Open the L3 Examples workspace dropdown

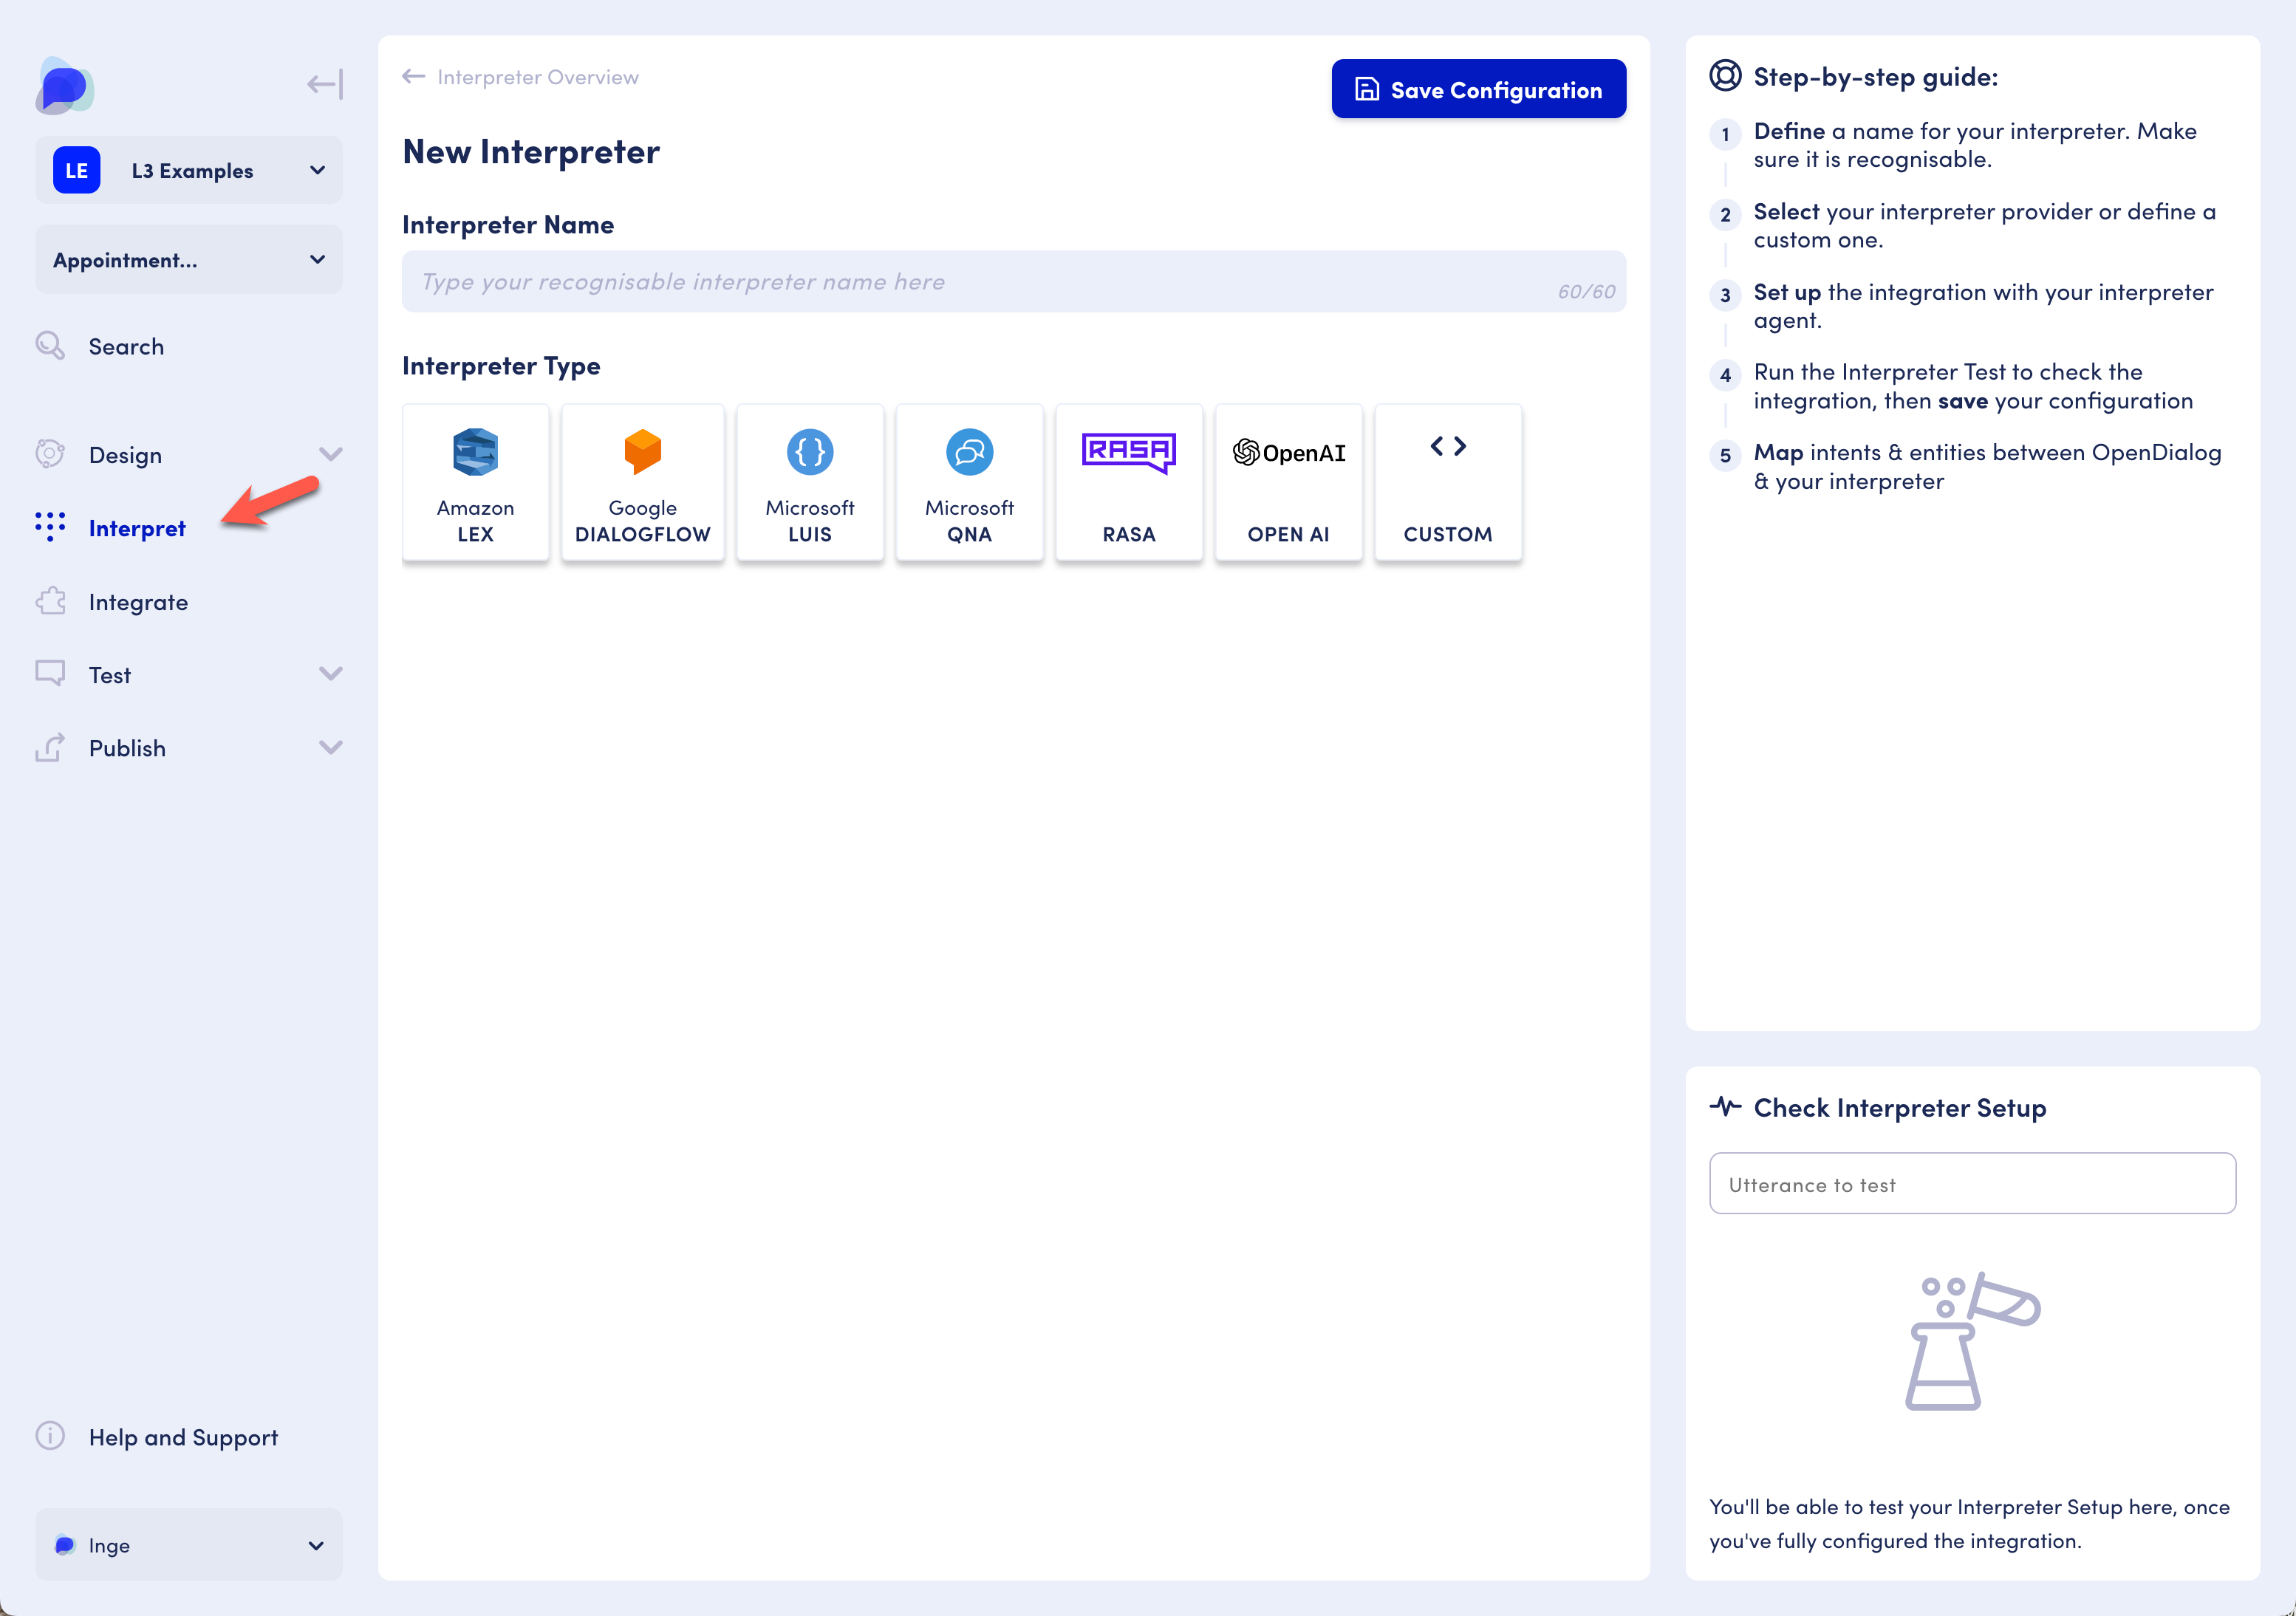coord(189,171)
